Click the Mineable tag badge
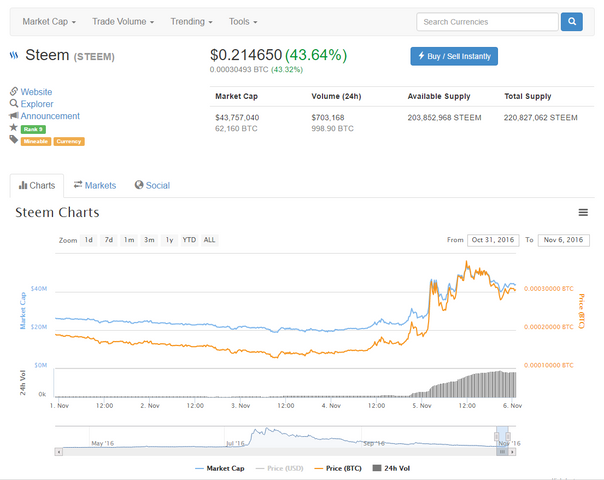604x480 pixels. [x=36, y=141]
